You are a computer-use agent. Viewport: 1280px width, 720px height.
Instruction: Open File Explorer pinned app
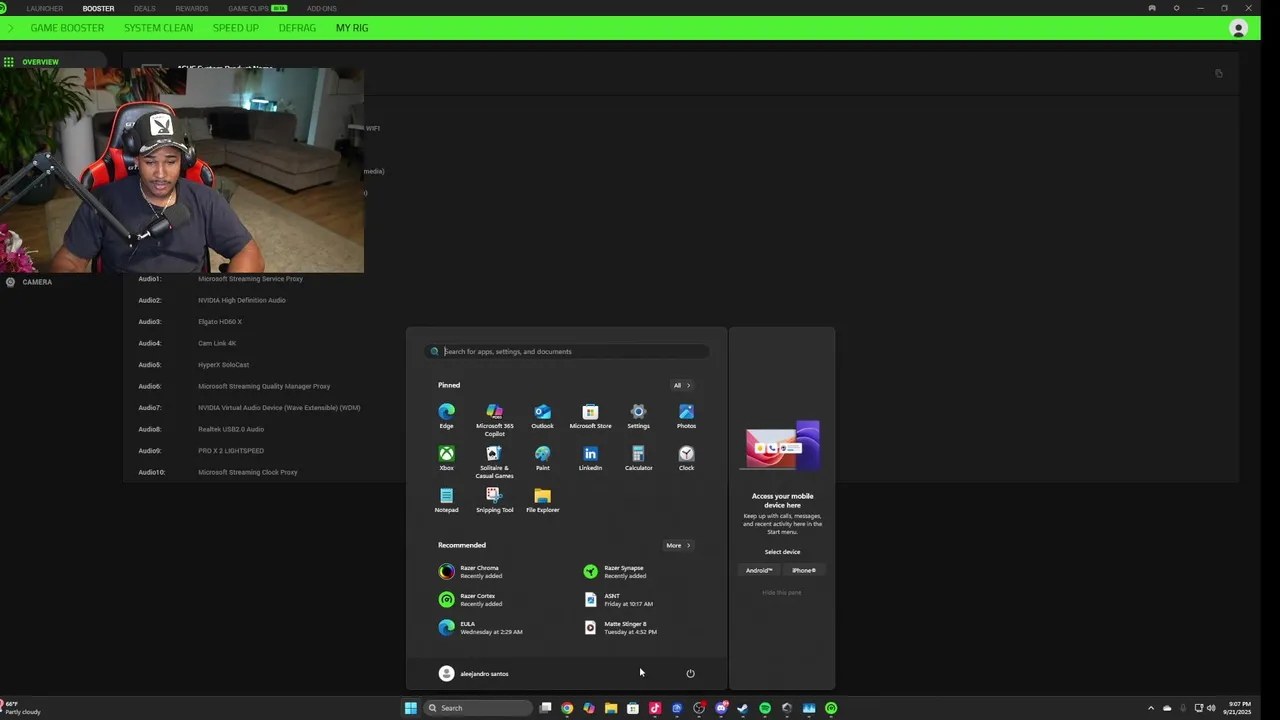[x=542, y=500]
